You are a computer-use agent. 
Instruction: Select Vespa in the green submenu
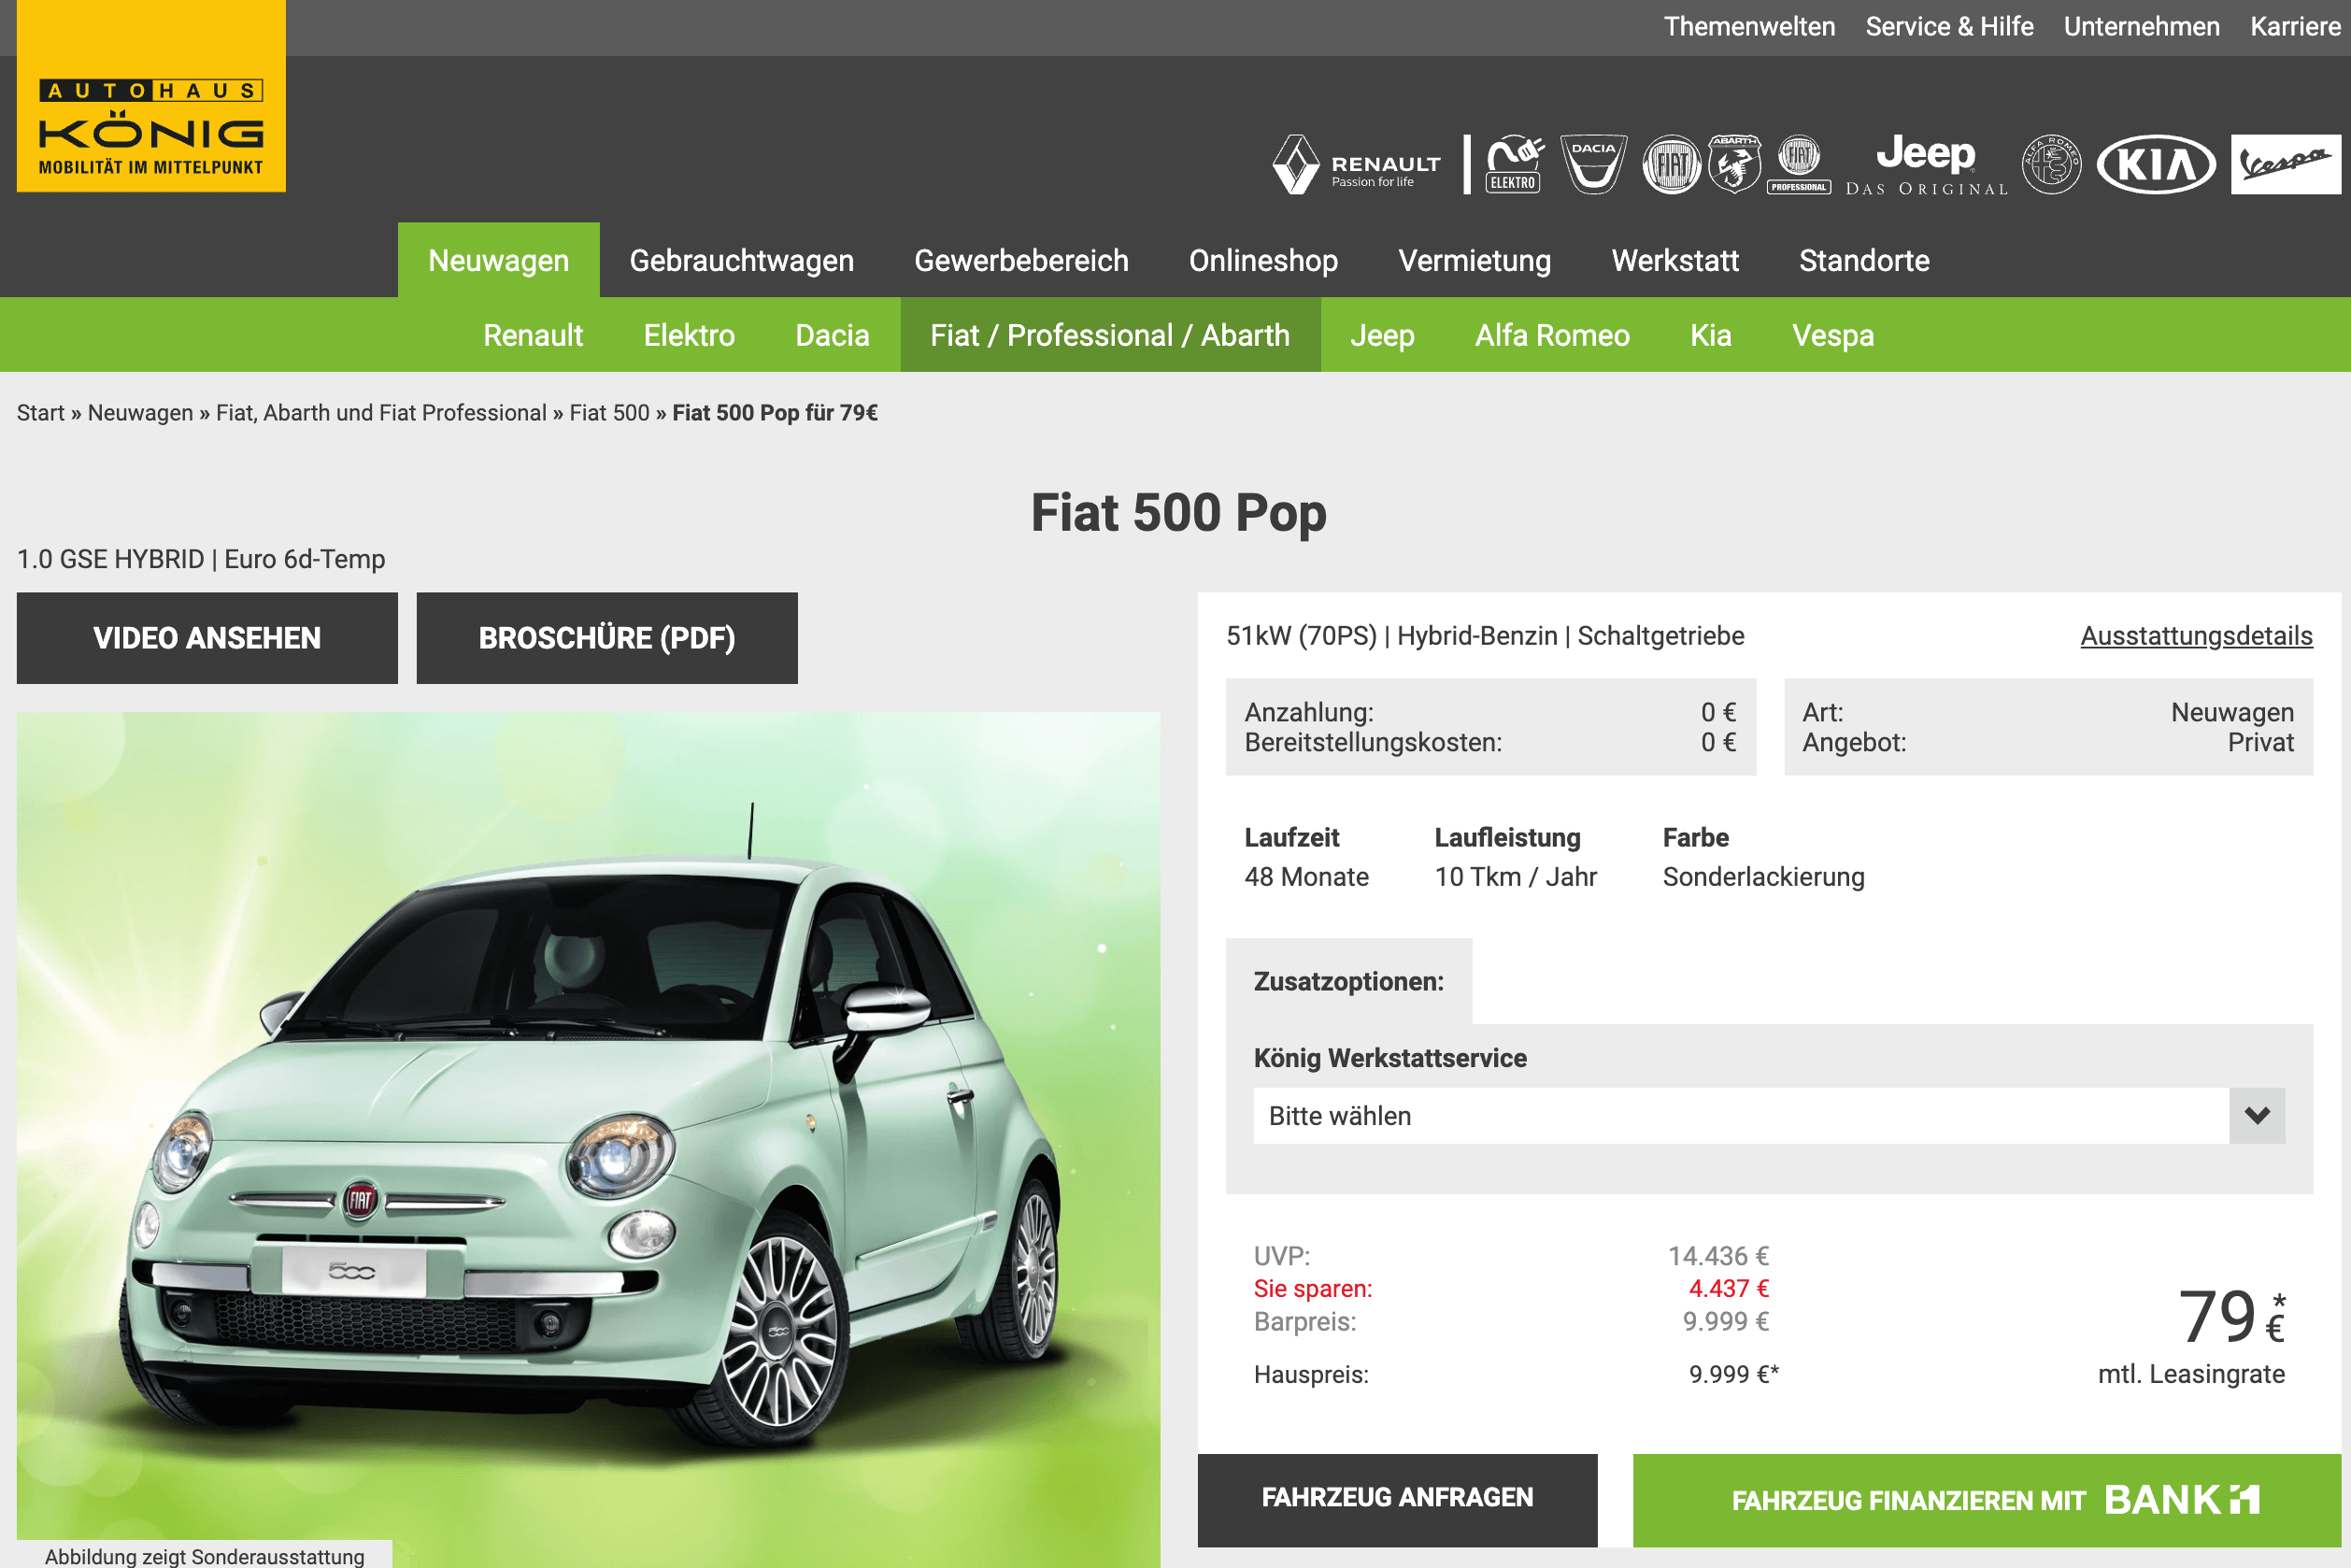point(1832,335)
